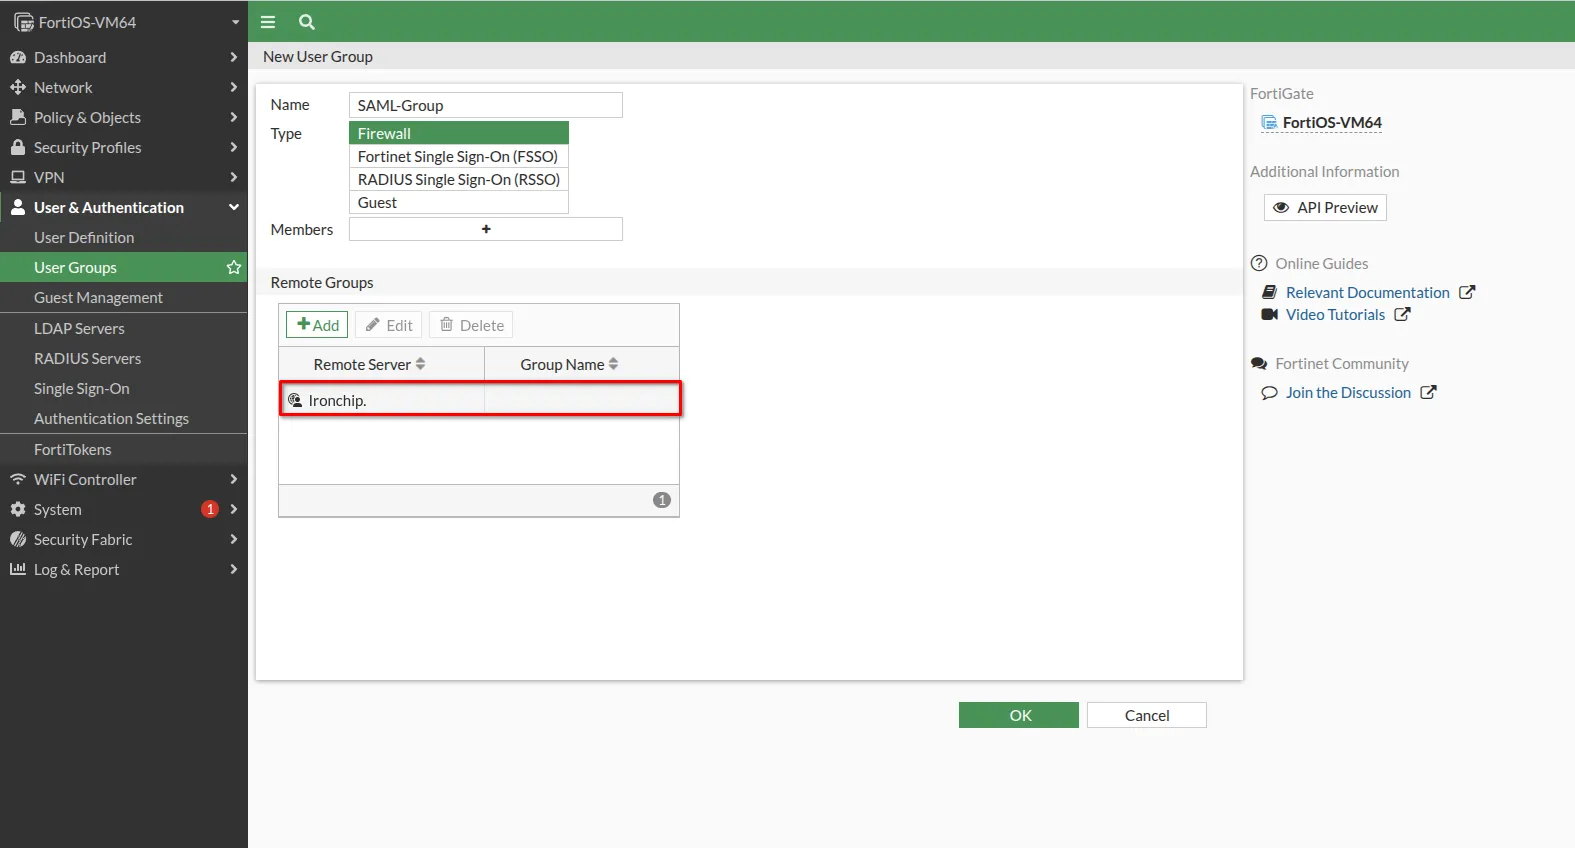1575x848 pixels.
Task: Select RADIUS Single Sign-On (RSSO) type
Action: click(x=459, y=179)
